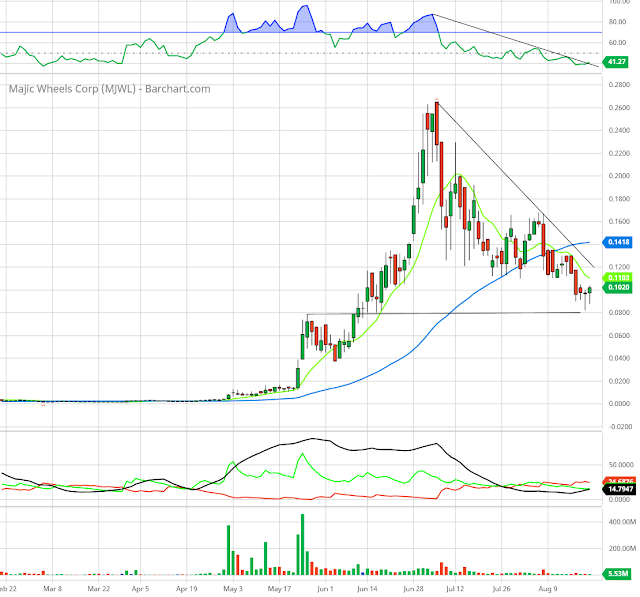Click the Mar 8 date label
640x597 pixels.
pos(52,588)
